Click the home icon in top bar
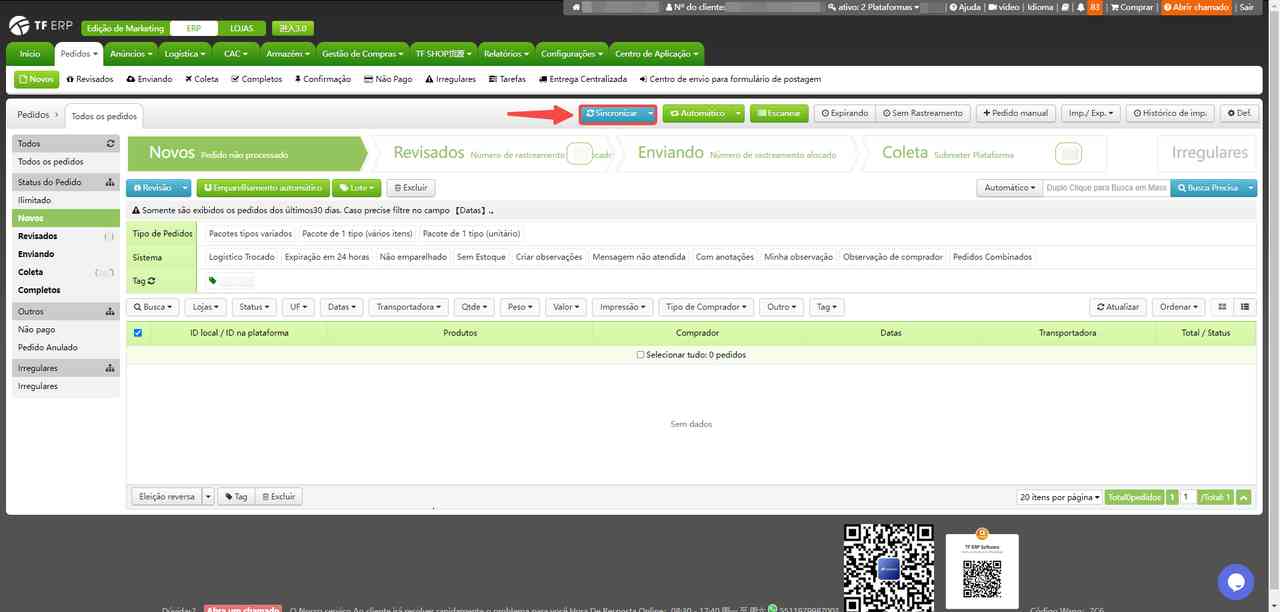Screen dimensions: 1280x612 [x=576, y=7]
